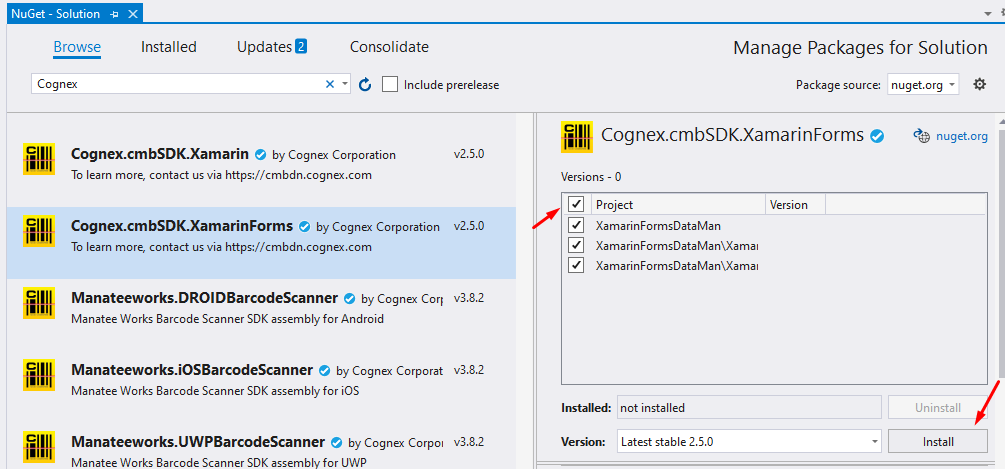Select the Cognex.cmbSDK.XamarinForms package row
This screenshot has height=469, width=1005.
coord(261,236)
